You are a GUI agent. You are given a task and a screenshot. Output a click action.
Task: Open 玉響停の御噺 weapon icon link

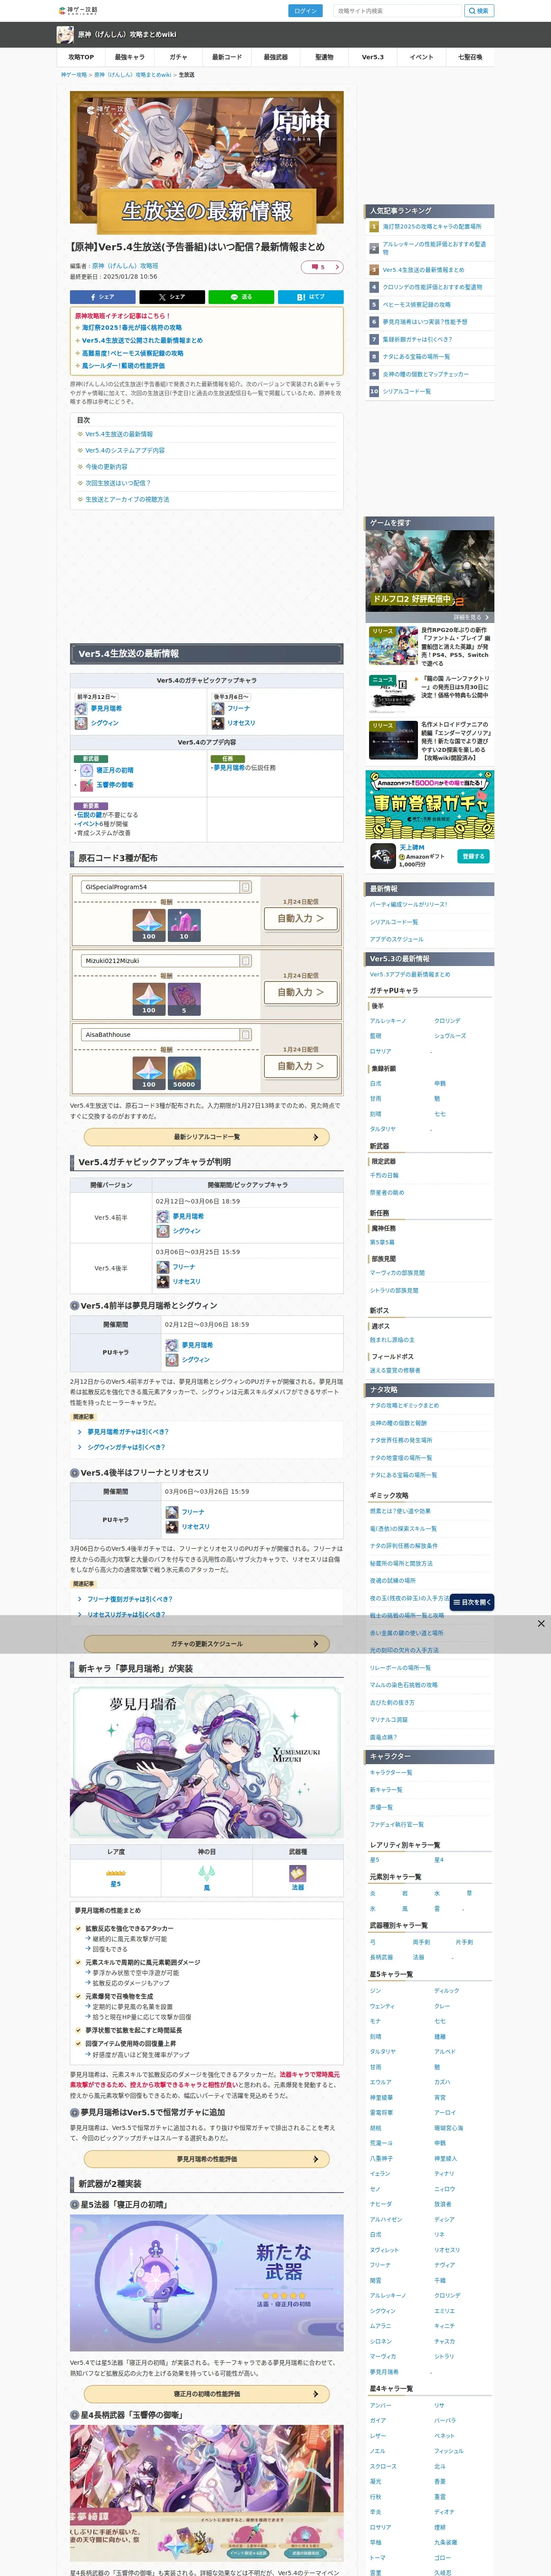click(87, 785)
